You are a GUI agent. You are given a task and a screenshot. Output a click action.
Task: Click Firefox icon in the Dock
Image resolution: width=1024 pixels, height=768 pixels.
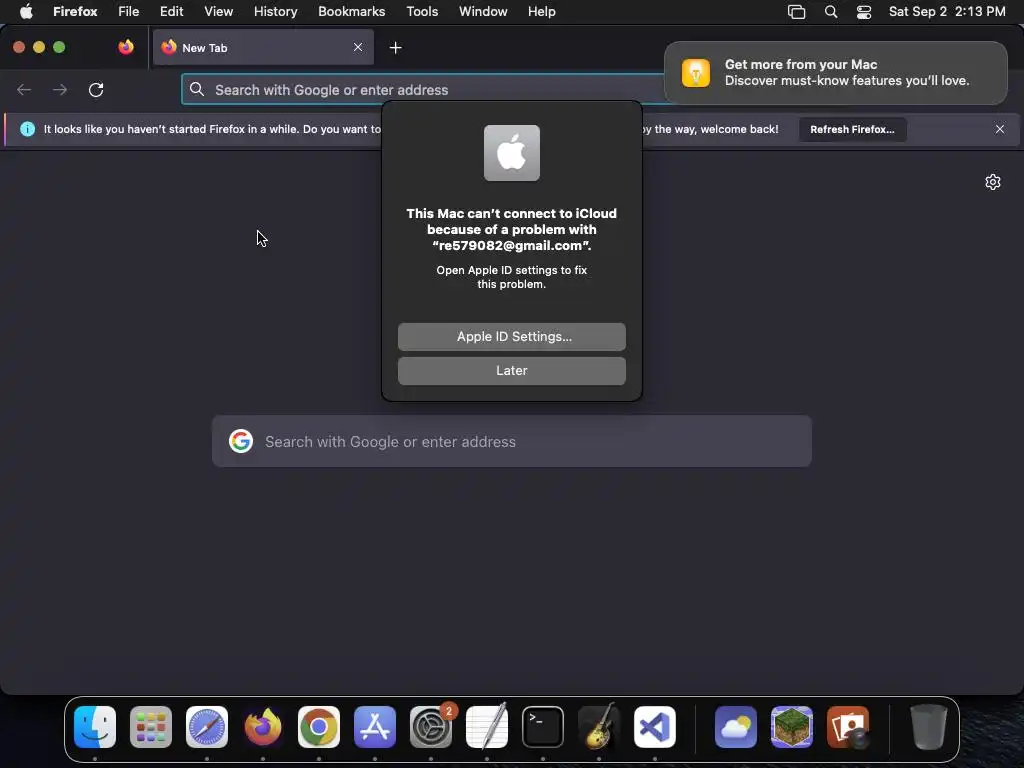tap(263, 727)
